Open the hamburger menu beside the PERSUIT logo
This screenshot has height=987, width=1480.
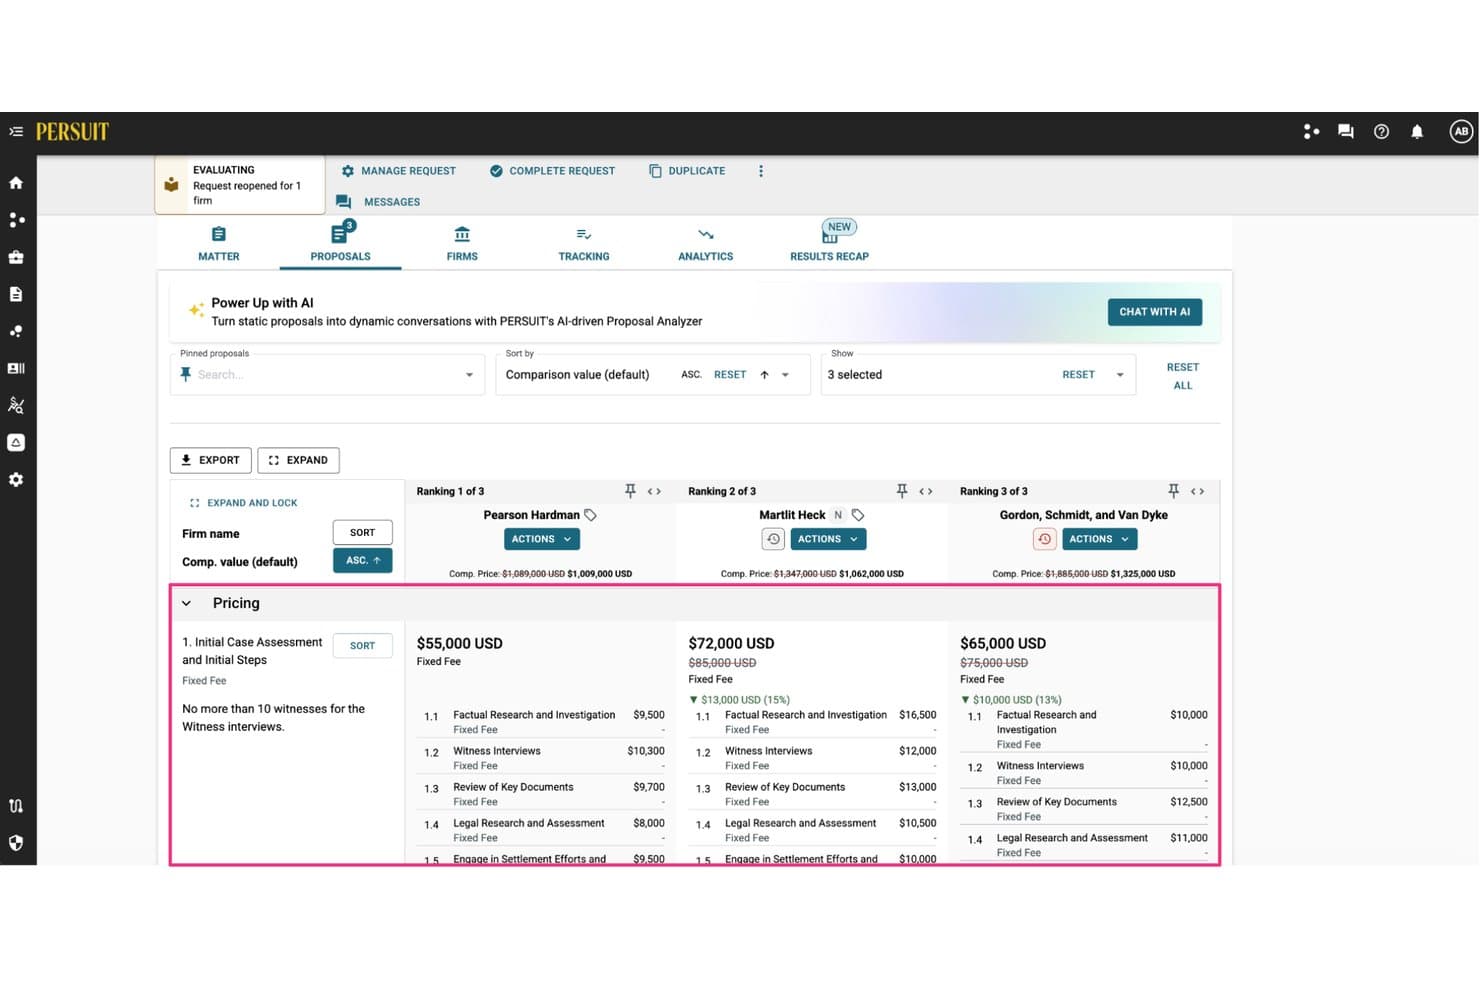pos(16,132)
